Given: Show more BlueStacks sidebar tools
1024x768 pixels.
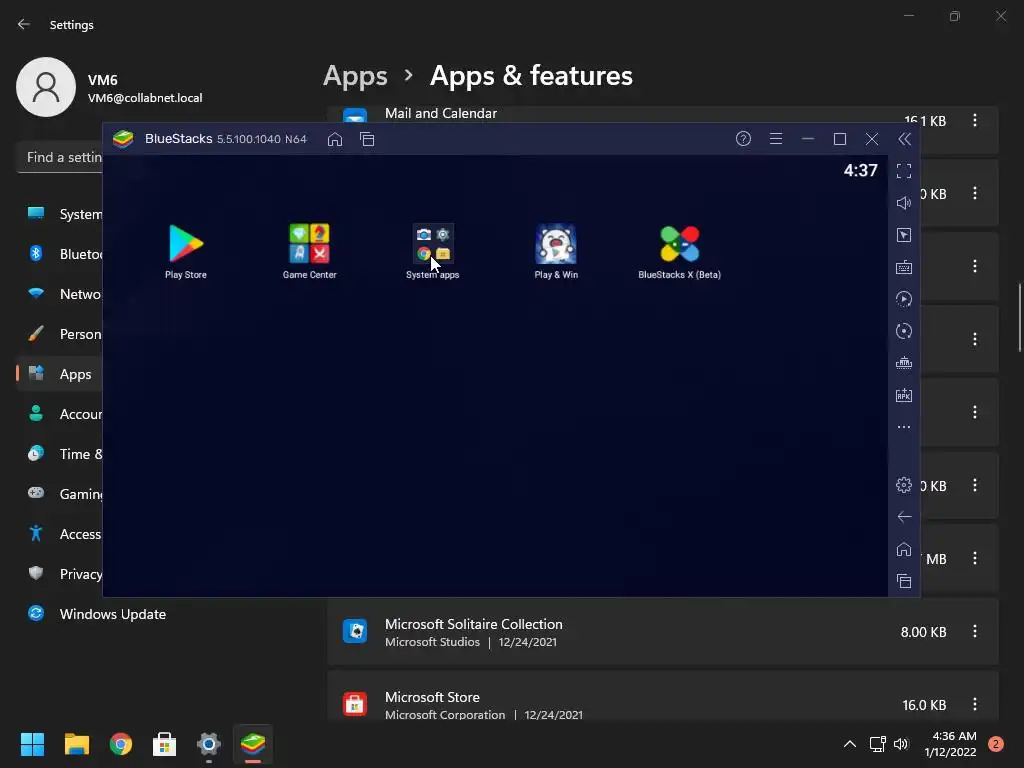Looking at the screenshot, I should (x=904, y=427).
